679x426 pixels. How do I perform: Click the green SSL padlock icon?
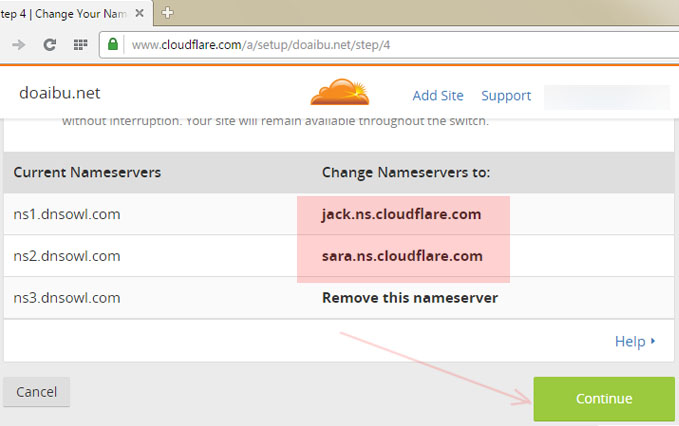click(113, 44)
